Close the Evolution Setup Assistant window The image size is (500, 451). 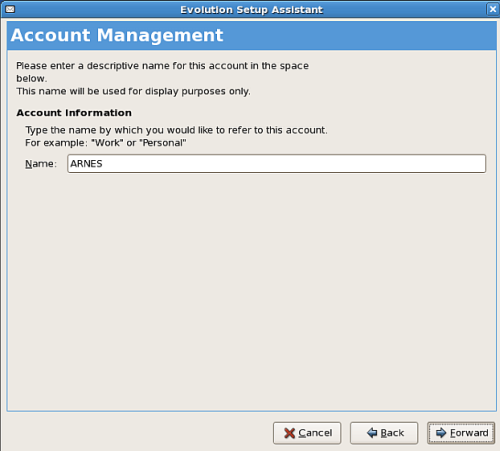point(493,9)
